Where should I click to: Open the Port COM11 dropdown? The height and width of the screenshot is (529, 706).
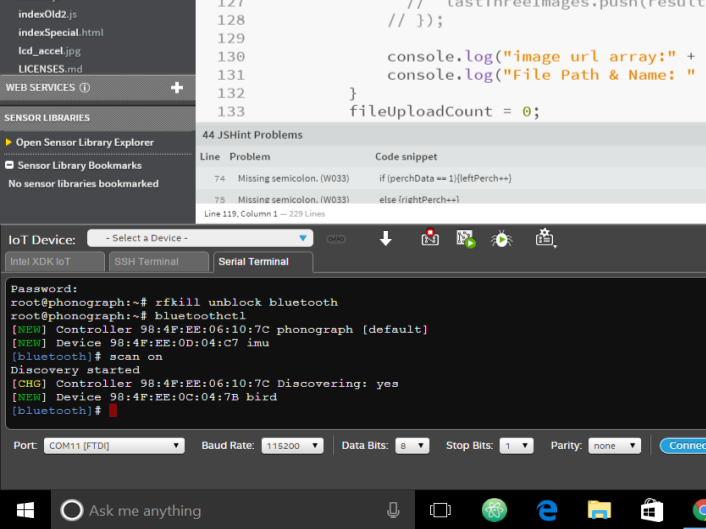click(x=113, y=446)
